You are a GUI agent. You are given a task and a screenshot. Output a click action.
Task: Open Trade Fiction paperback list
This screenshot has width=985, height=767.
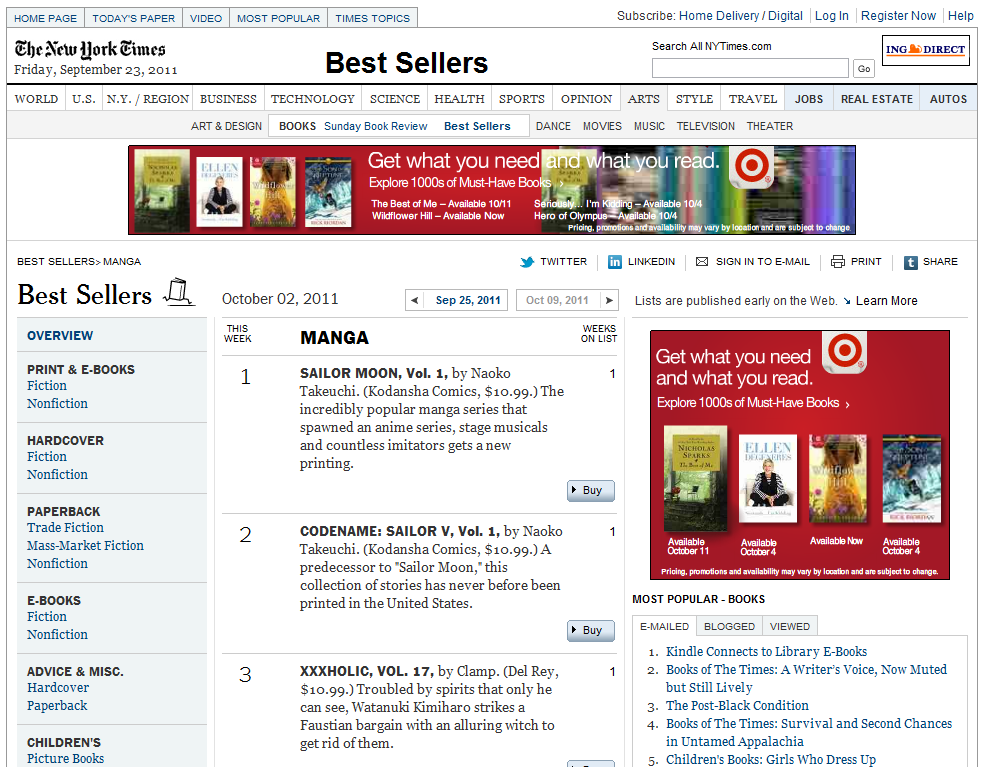(65, 528)
